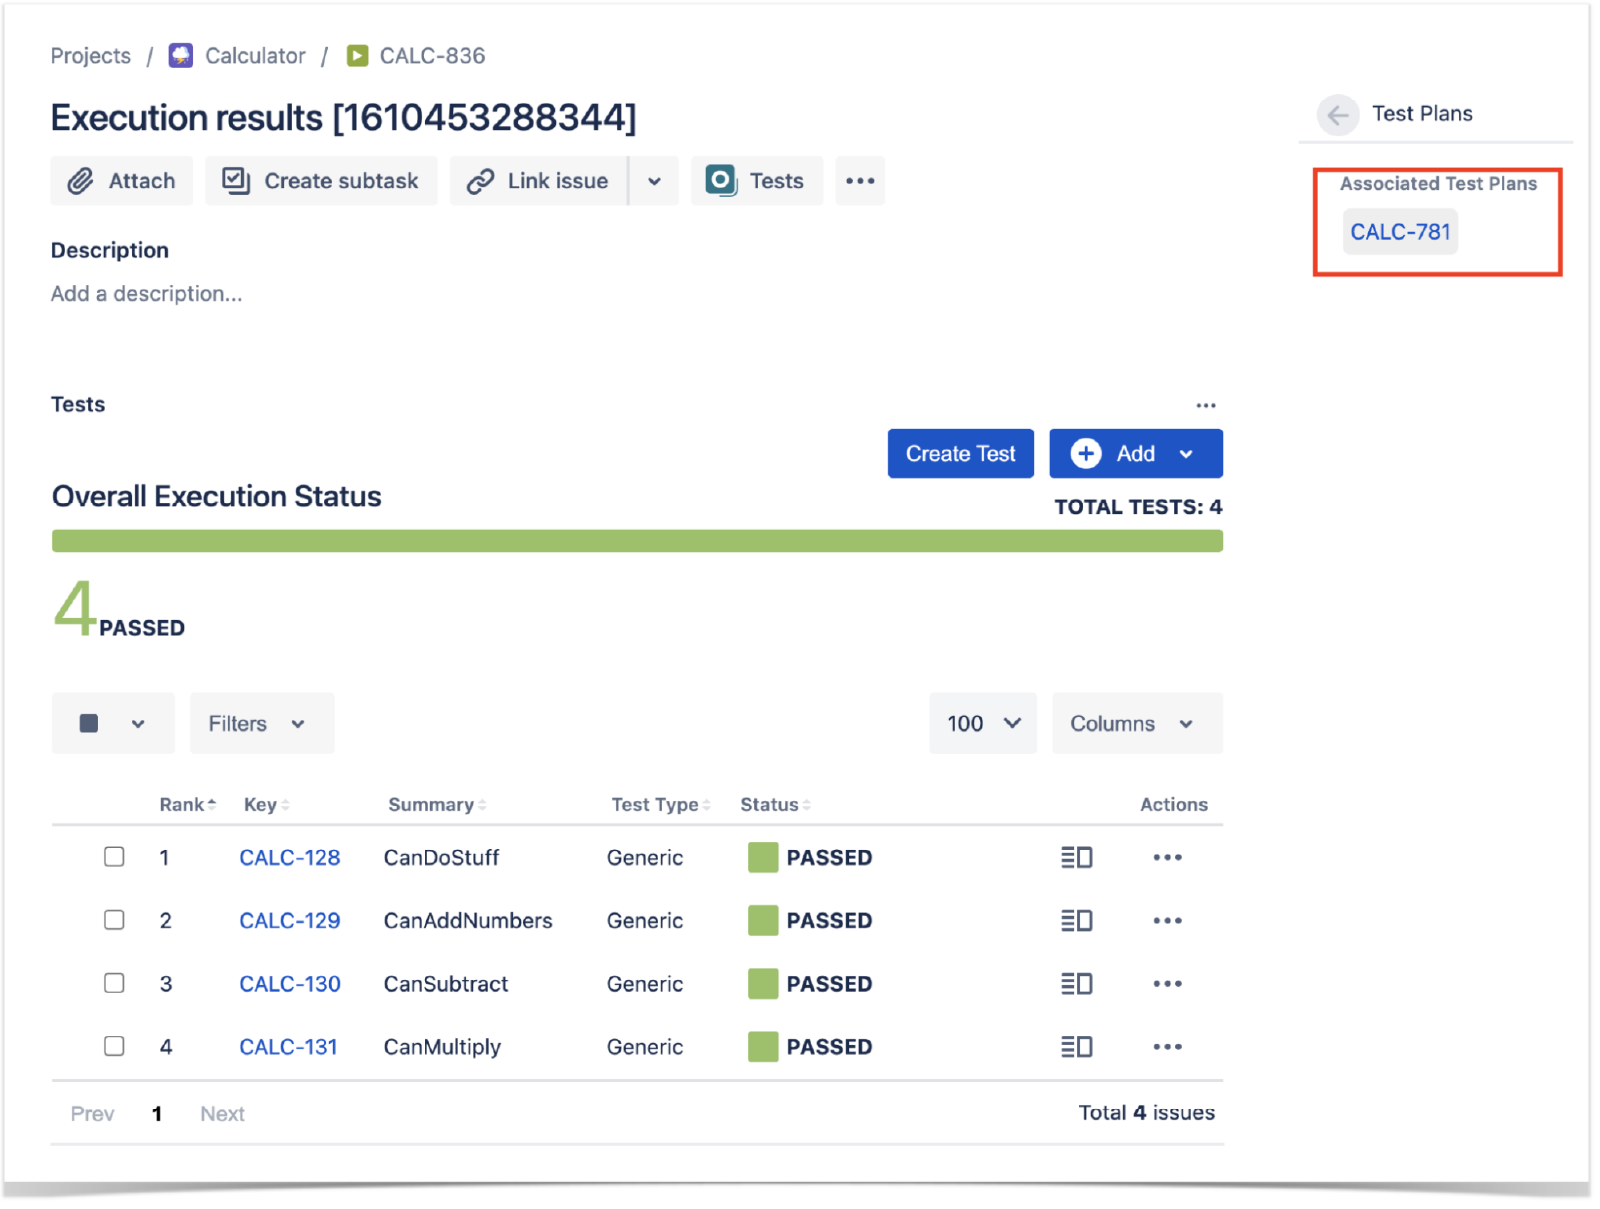Click the Attach paperclip icon
This screenshot has width=1600, height=1209.
[x=80, y=181]
